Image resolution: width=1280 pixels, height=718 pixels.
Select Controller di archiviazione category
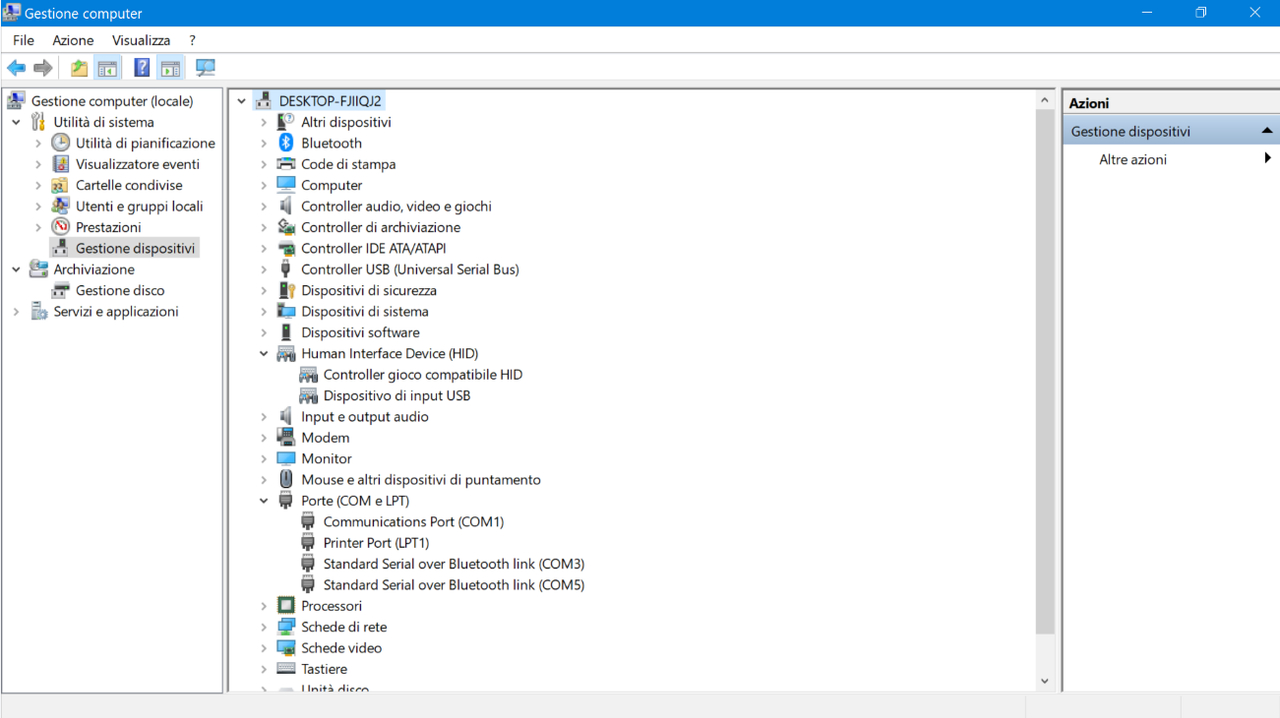click(x=381, y=227)
